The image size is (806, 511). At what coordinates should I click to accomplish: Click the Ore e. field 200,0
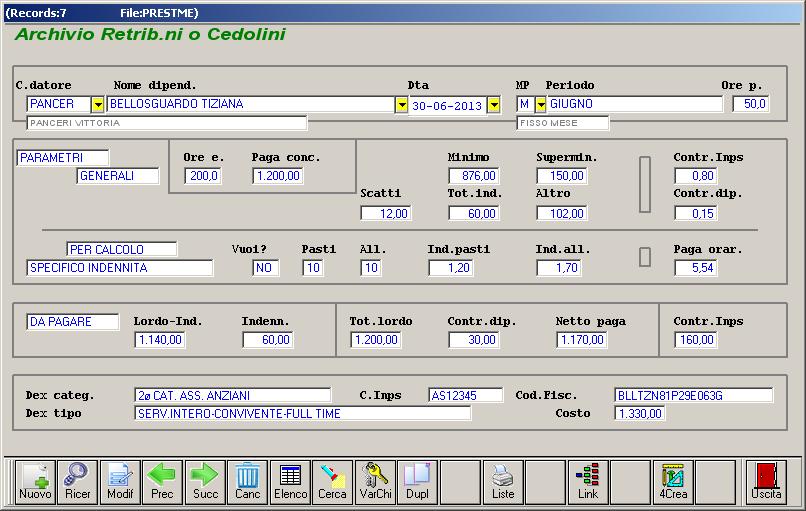point(203,176)
